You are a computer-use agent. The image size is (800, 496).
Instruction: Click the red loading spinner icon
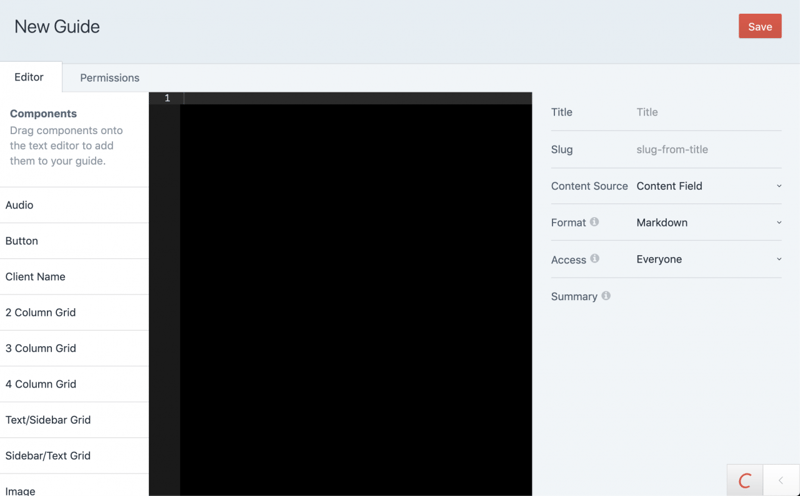(x=745, y=481)
